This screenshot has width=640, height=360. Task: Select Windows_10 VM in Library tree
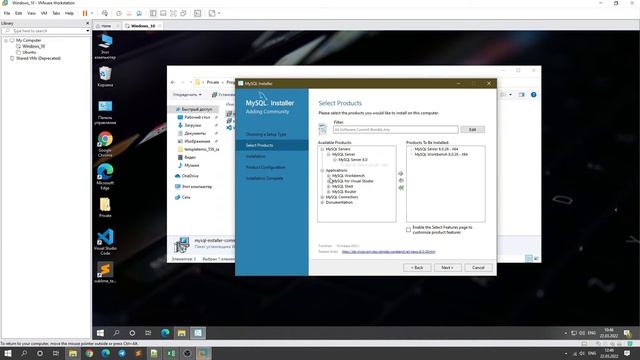click(33, 47)
